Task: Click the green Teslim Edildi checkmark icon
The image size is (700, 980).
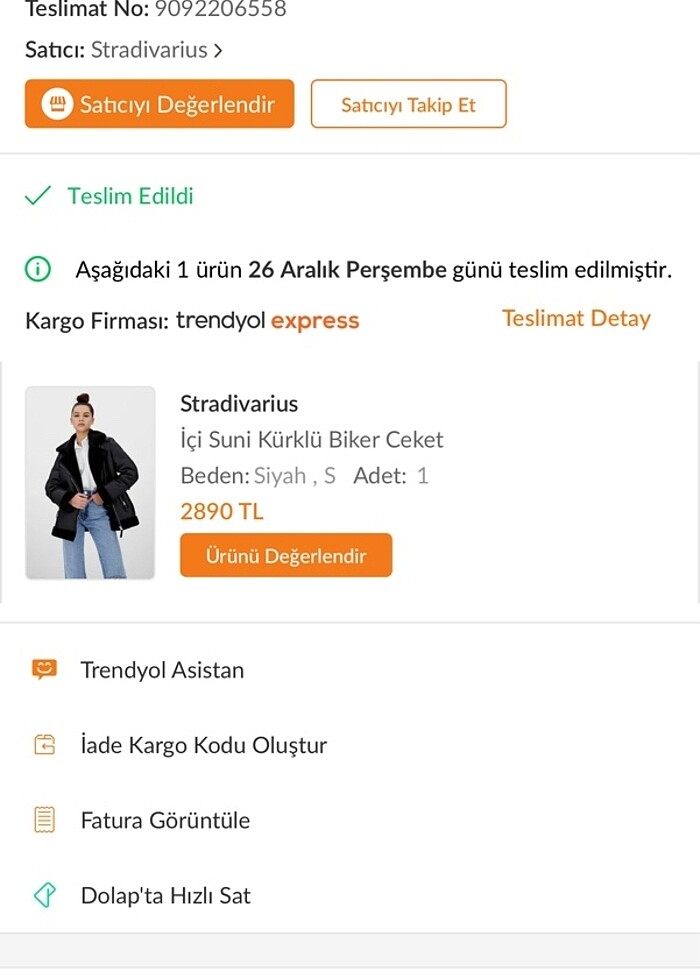Action: click(37, 197)
